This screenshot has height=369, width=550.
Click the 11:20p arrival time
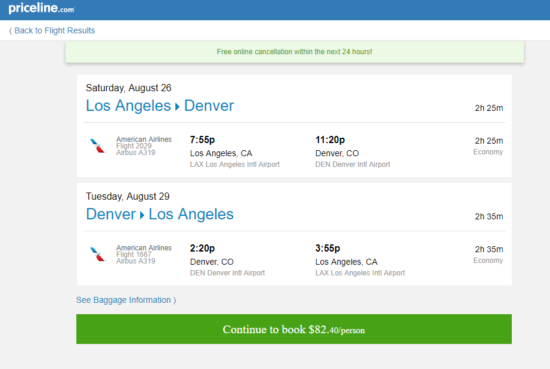[330, 140]
